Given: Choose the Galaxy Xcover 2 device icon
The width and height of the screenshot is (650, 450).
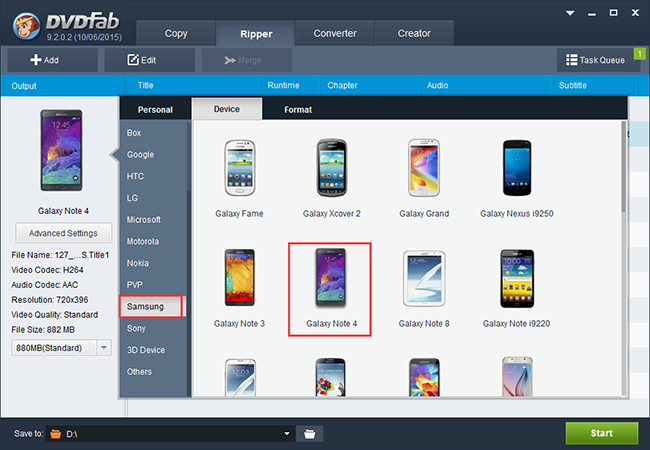Looking at the screenshot, I should tap(332, 168).
